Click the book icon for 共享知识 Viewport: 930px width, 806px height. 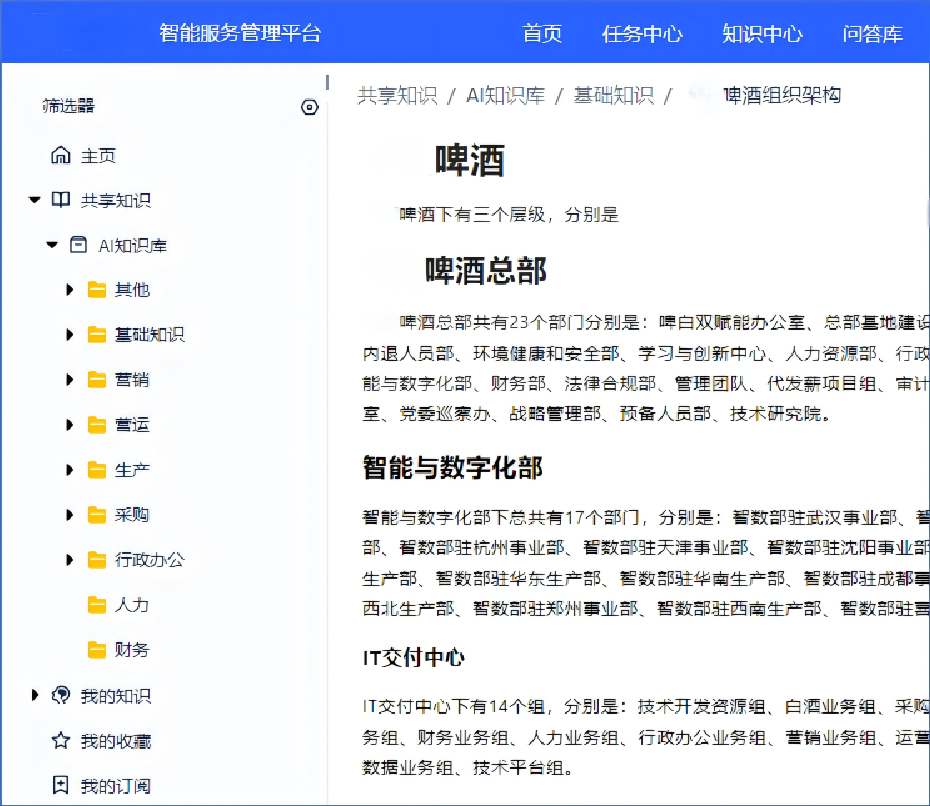point(61,200)
